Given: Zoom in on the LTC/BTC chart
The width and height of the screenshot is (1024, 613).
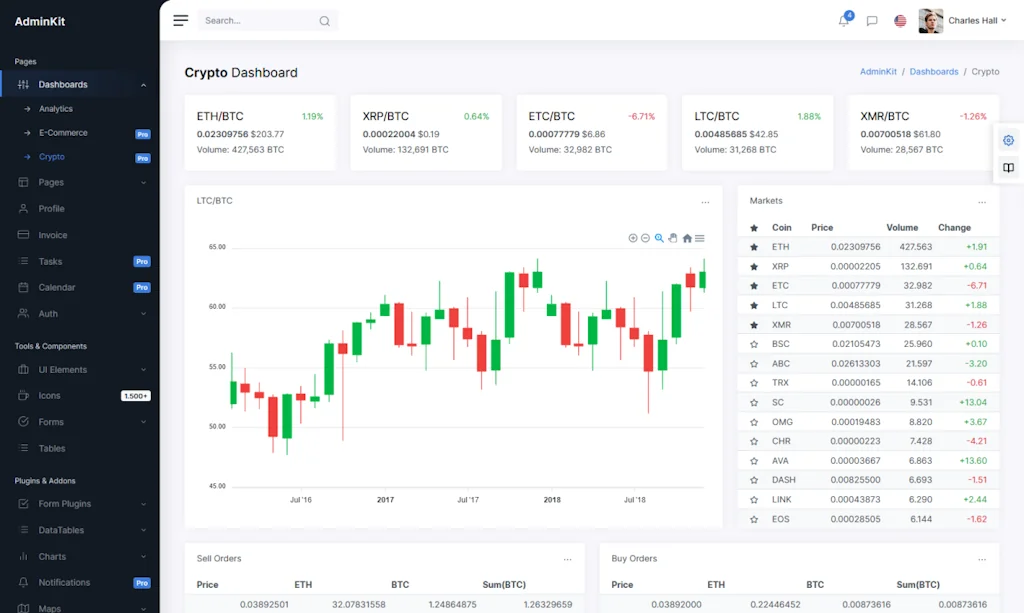Looking at the screenshot, I should (632, 238).
